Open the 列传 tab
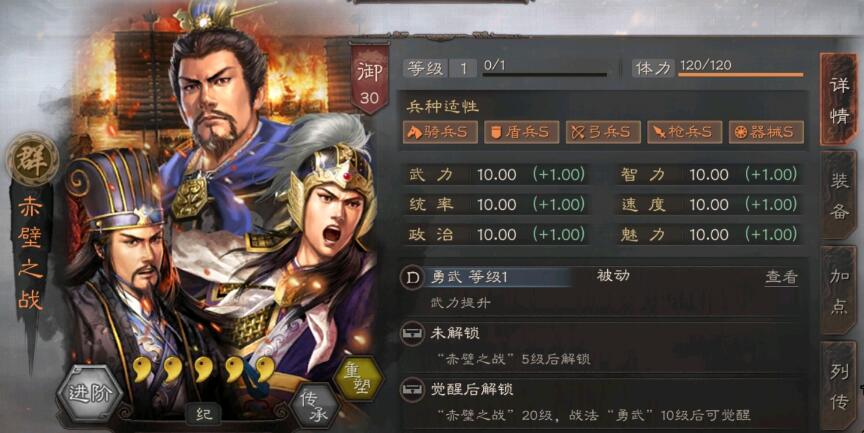The height and width of the screenshot is (433, 864). pyautogui.click(x=839, y=386)
